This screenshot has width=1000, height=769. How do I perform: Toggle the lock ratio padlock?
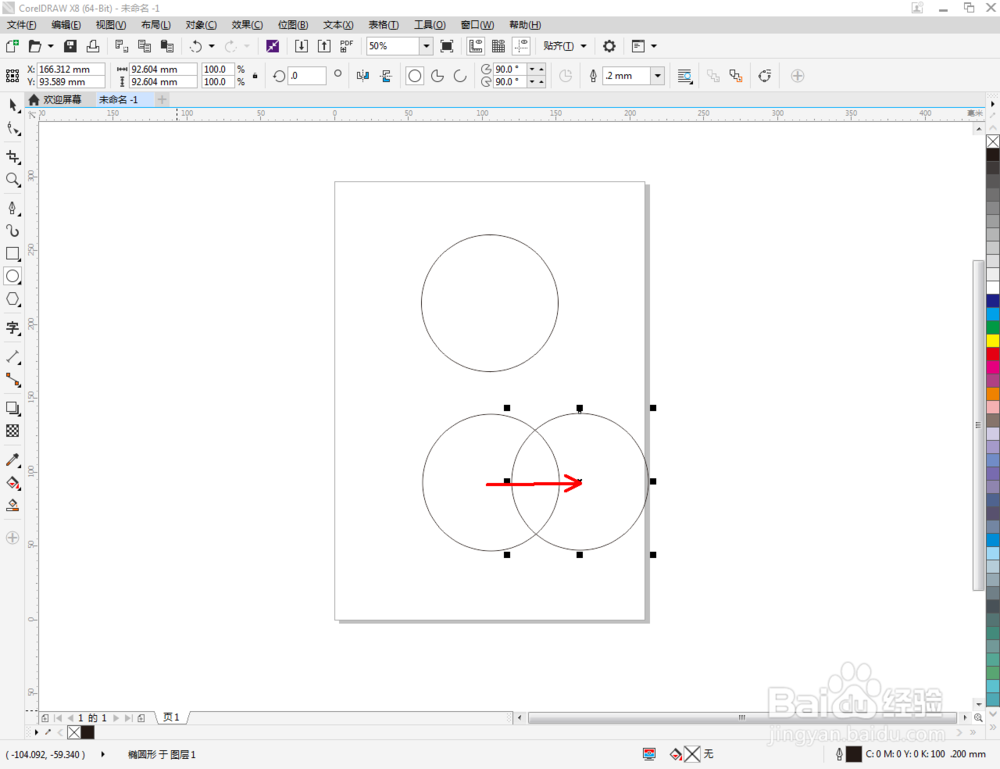coord(255,76)
